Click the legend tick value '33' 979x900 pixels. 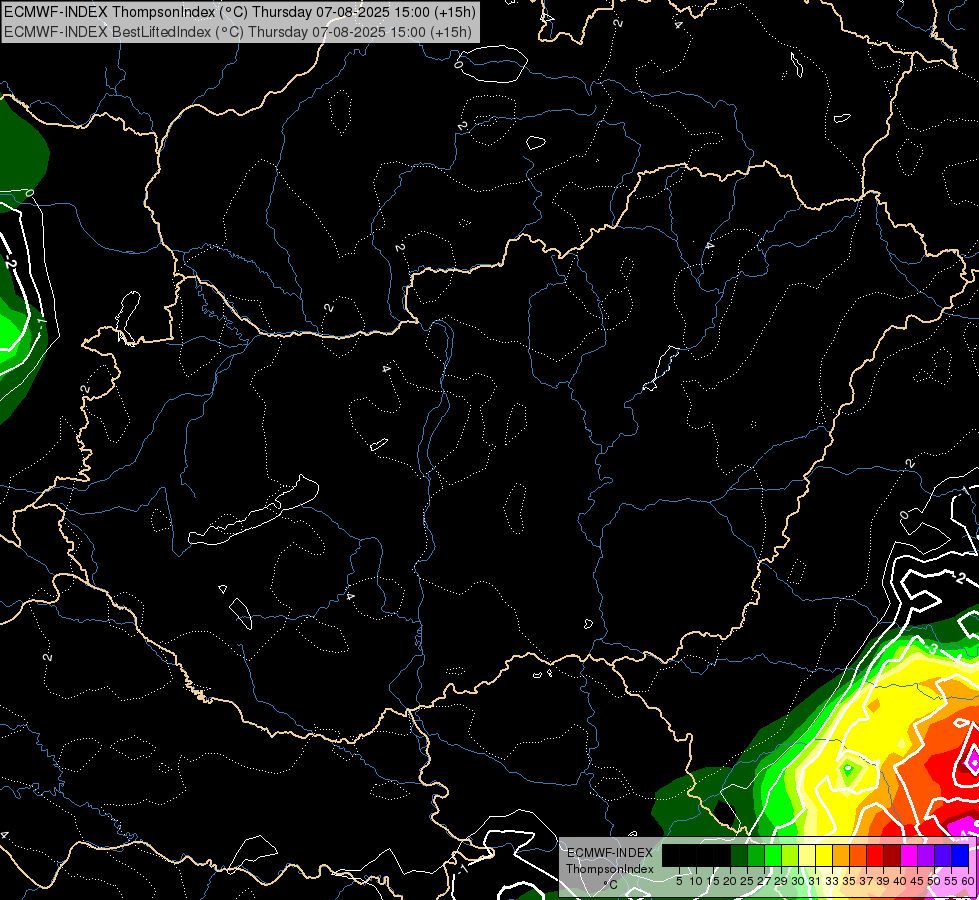click(x=832, y=881)
